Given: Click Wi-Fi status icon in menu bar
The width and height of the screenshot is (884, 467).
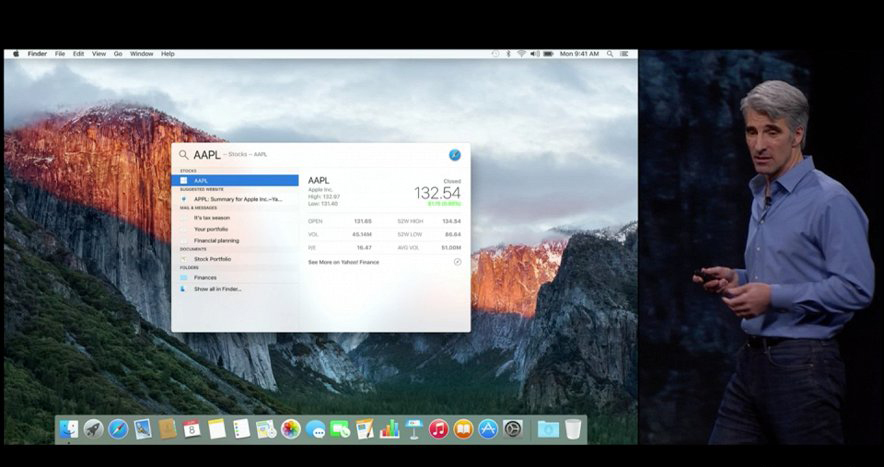Looking at the screenshot, I should pyautogui.click(x=521, y=54).
